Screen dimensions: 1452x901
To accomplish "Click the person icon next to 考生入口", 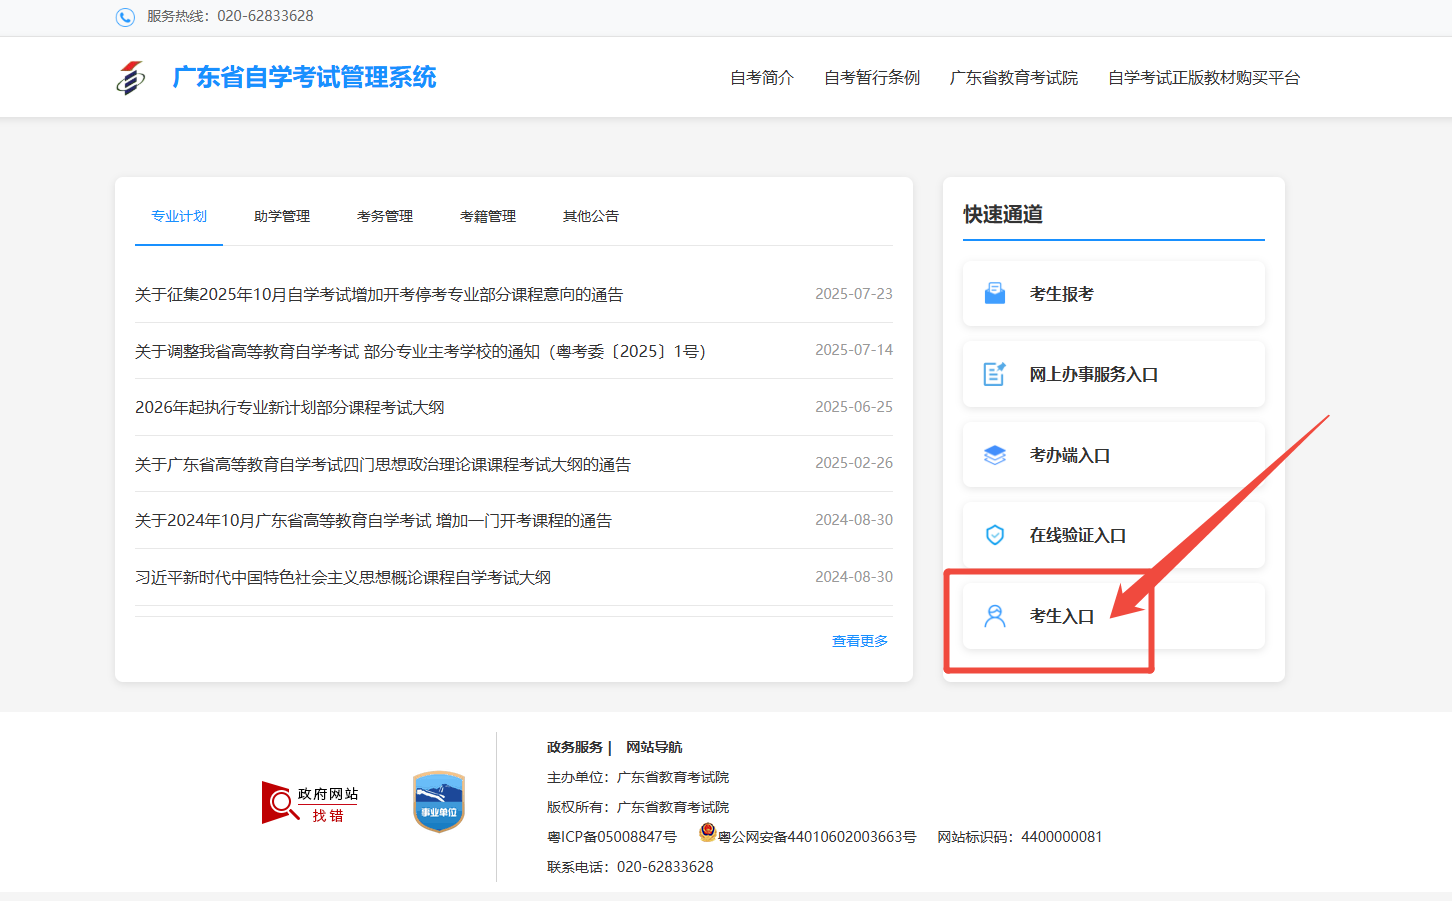I will point(994,615).
